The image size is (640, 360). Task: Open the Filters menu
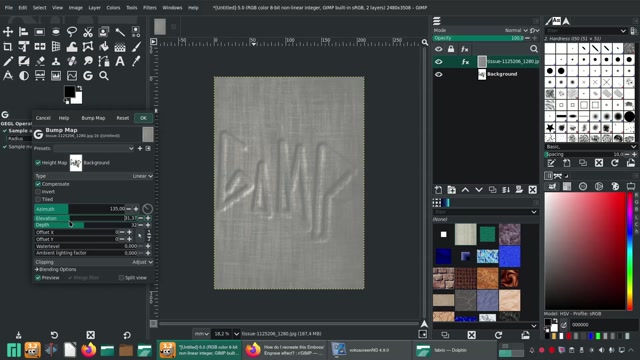point(150,7)
